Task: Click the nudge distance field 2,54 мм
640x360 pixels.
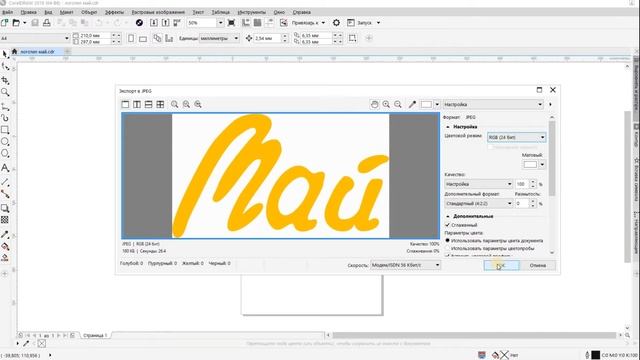Action: point(268,38)
